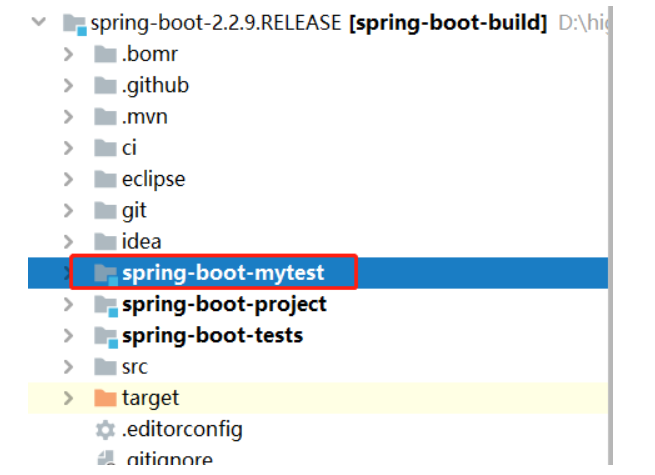655x475 pixels.
Task: Click the vertical scrollbar of project tree
Action: 610,234
